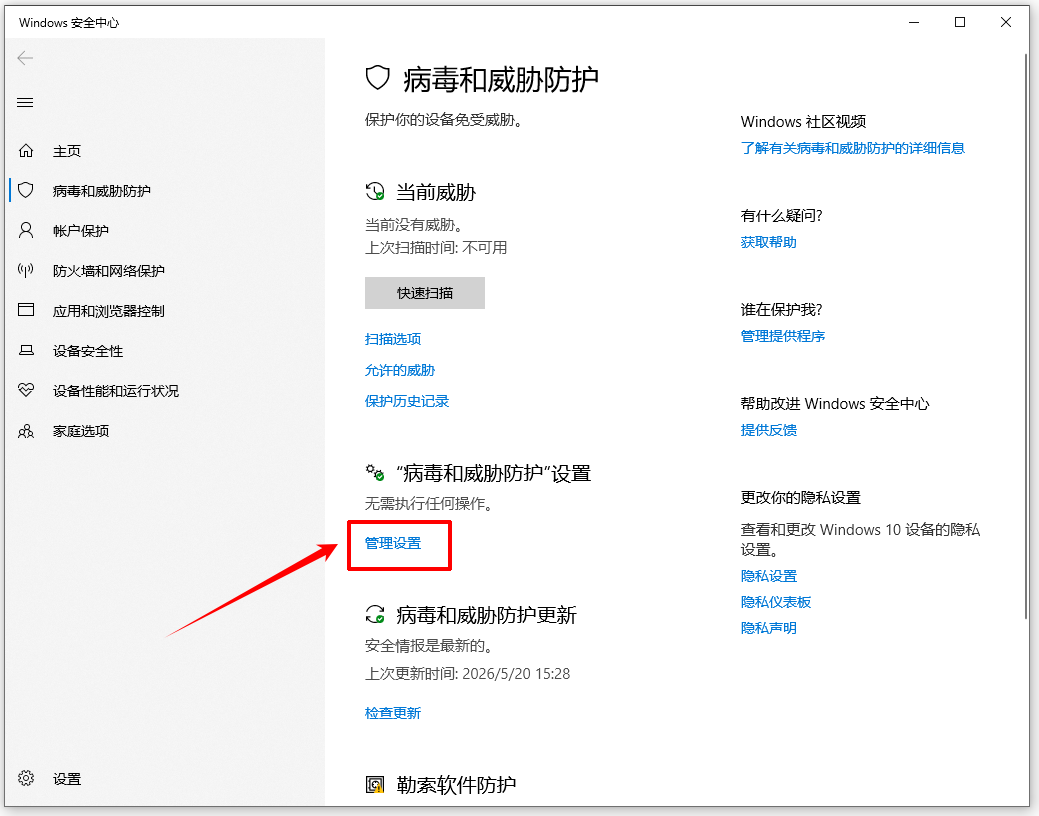This screenshot has width=1039, height=816.
Task: Click the 无需执行任何操作 status text
Action: tap(429, 504)
